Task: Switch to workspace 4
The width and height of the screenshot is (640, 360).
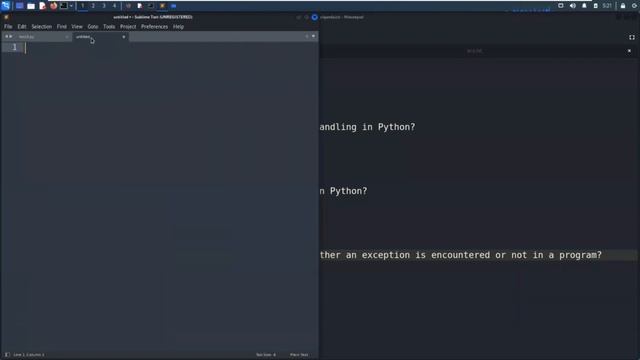Action: click(x=114, y=6)
